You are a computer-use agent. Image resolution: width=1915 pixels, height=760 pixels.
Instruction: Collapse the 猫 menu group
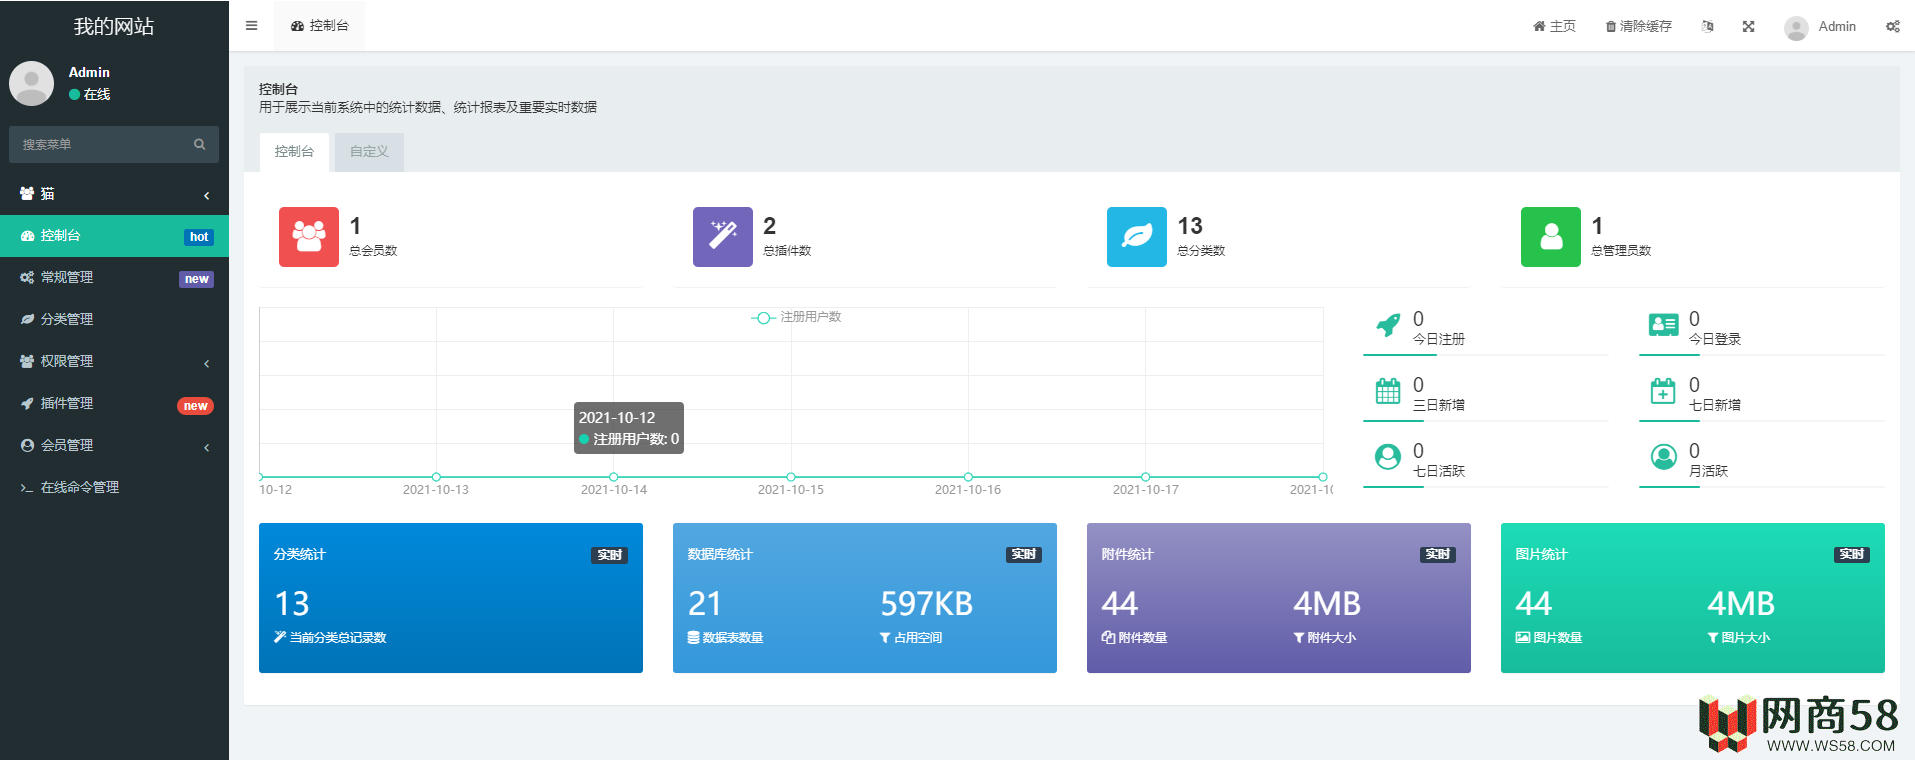114,194
